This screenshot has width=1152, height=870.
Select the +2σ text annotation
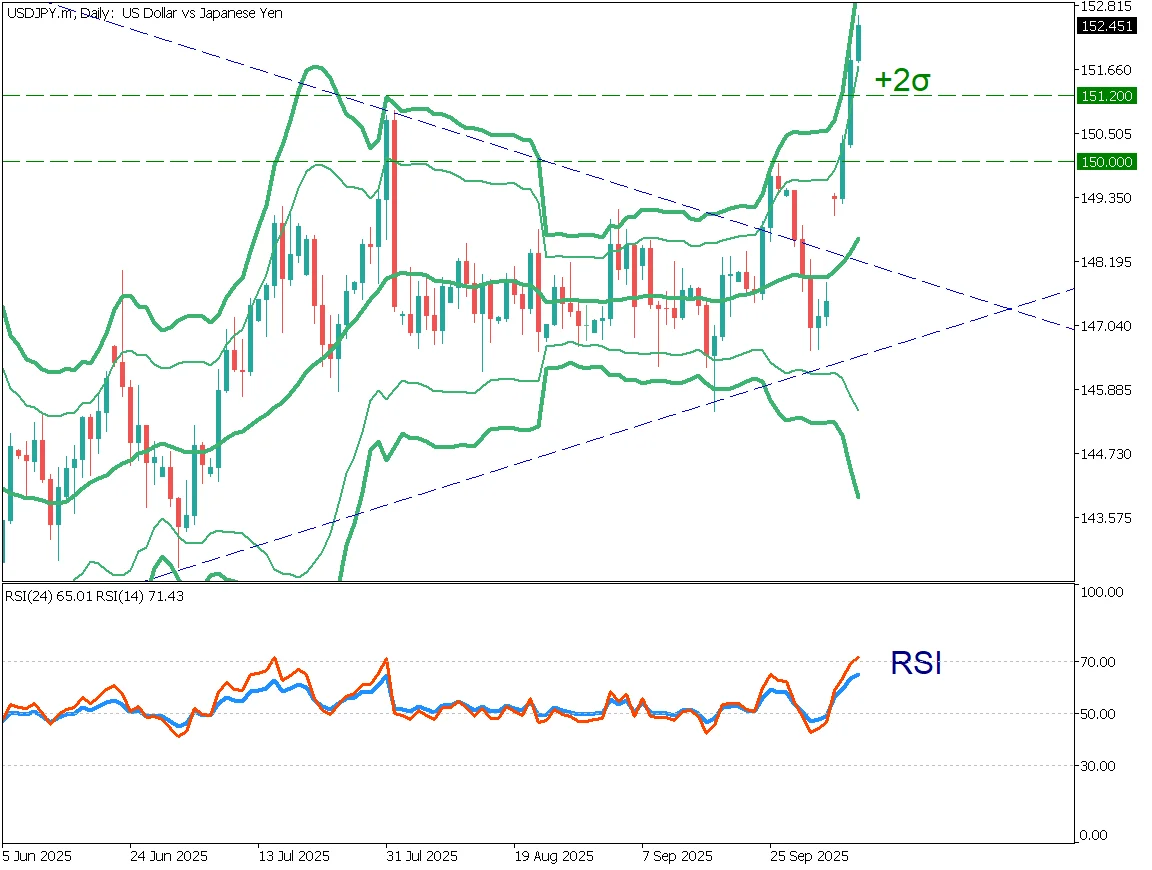[902, 81]
